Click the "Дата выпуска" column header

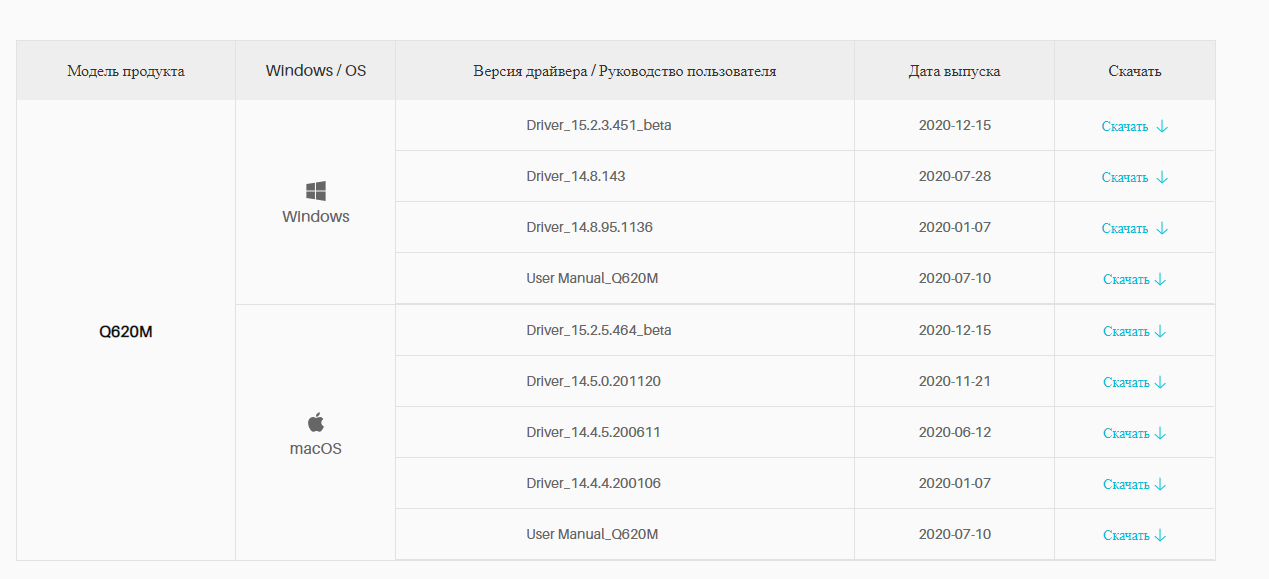(954, 71)
